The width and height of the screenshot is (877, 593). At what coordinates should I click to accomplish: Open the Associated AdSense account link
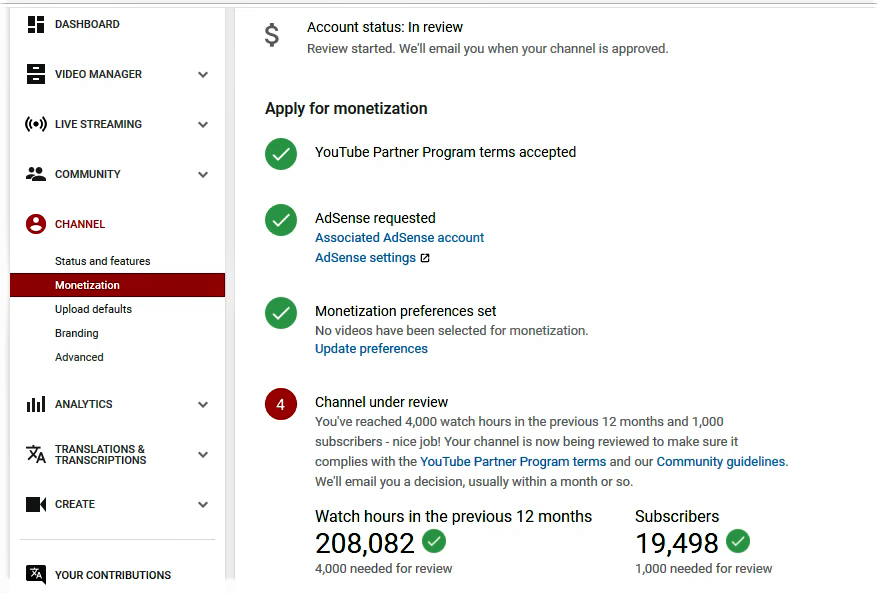pos(399,238)
